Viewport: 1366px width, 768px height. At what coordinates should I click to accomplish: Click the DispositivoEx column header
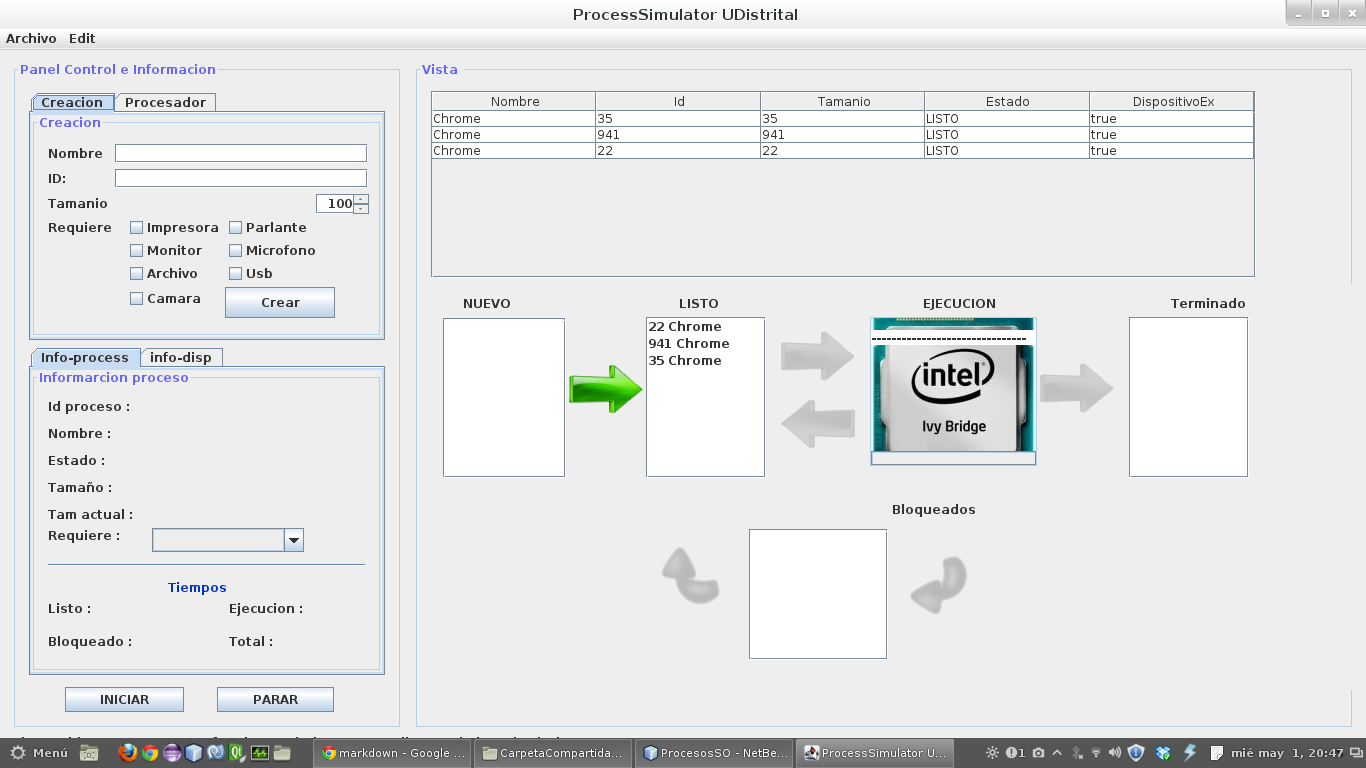(x=1171, y=101)
